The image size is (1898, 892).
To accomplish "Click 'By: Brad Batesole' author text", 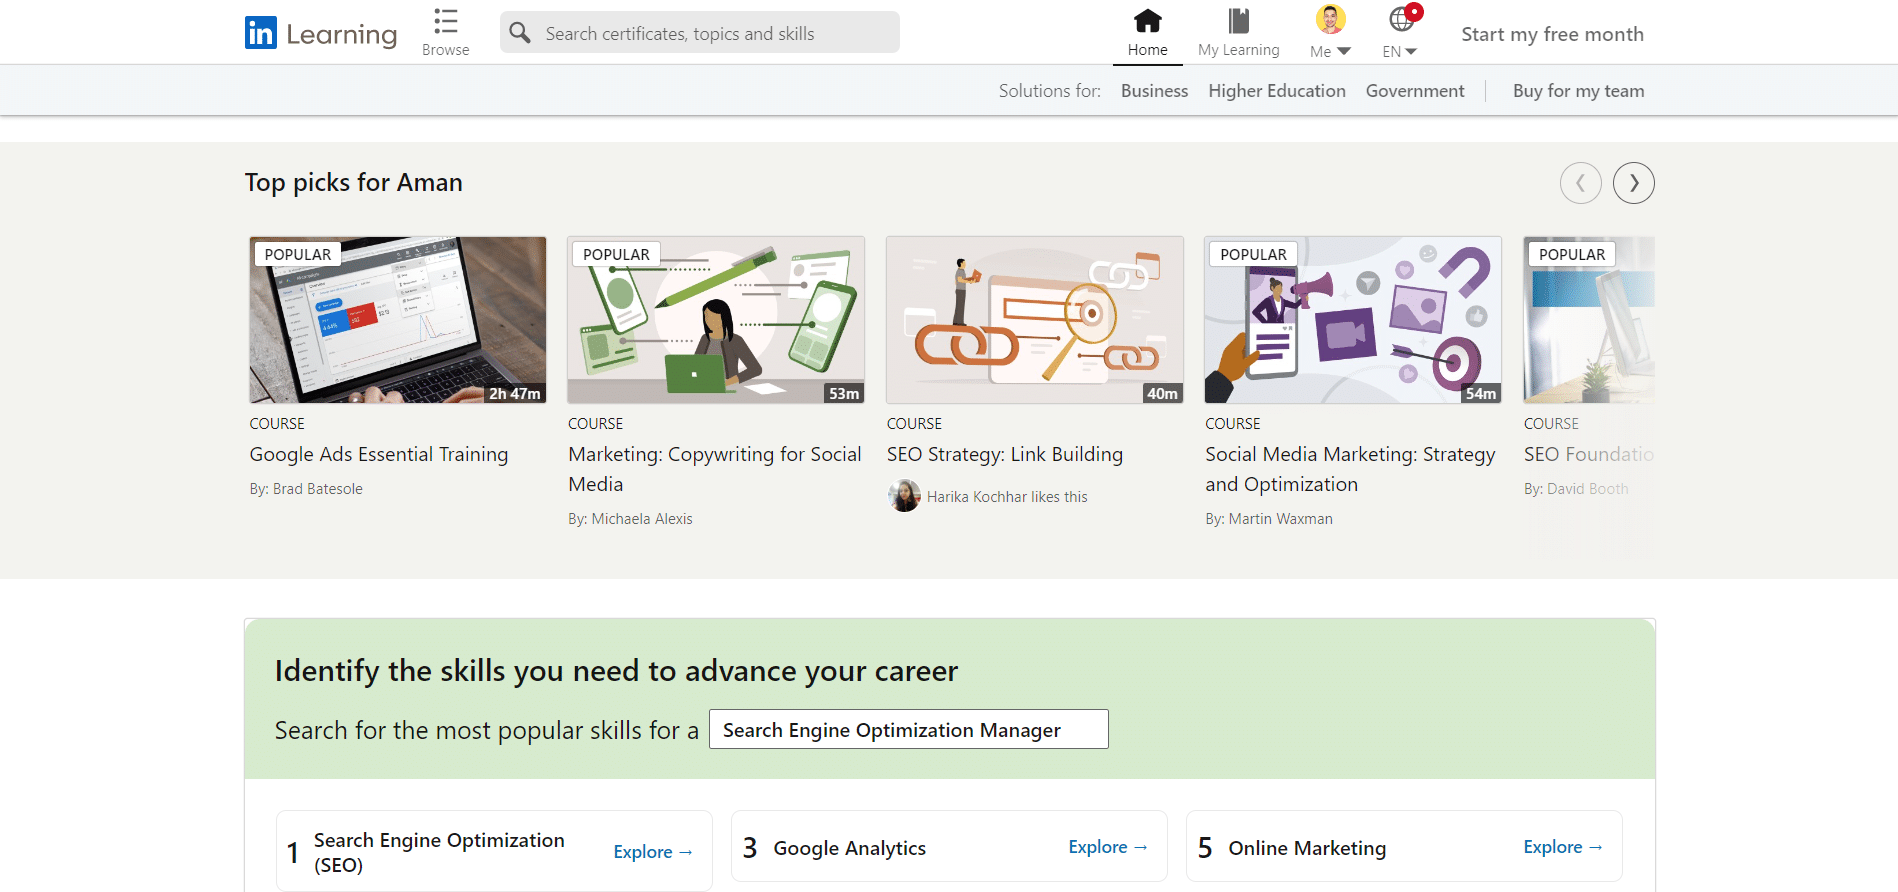I will coord(306,489).
